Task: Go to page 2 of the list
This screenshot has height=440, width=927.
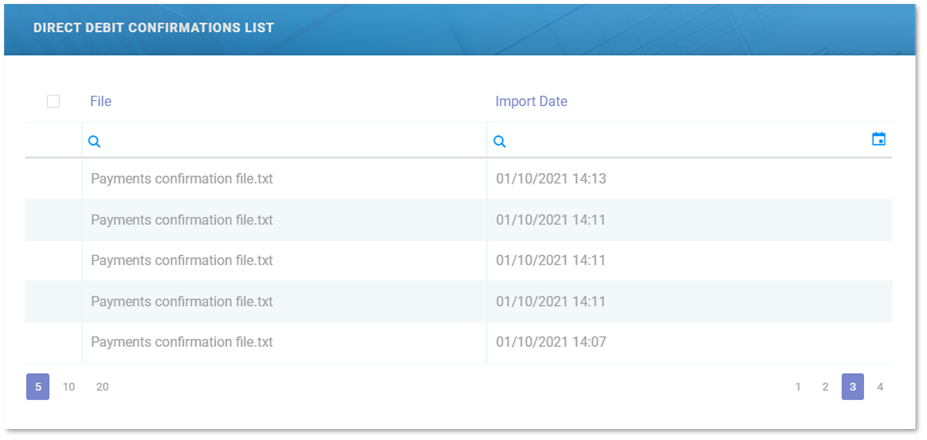Action: point(825,387)
